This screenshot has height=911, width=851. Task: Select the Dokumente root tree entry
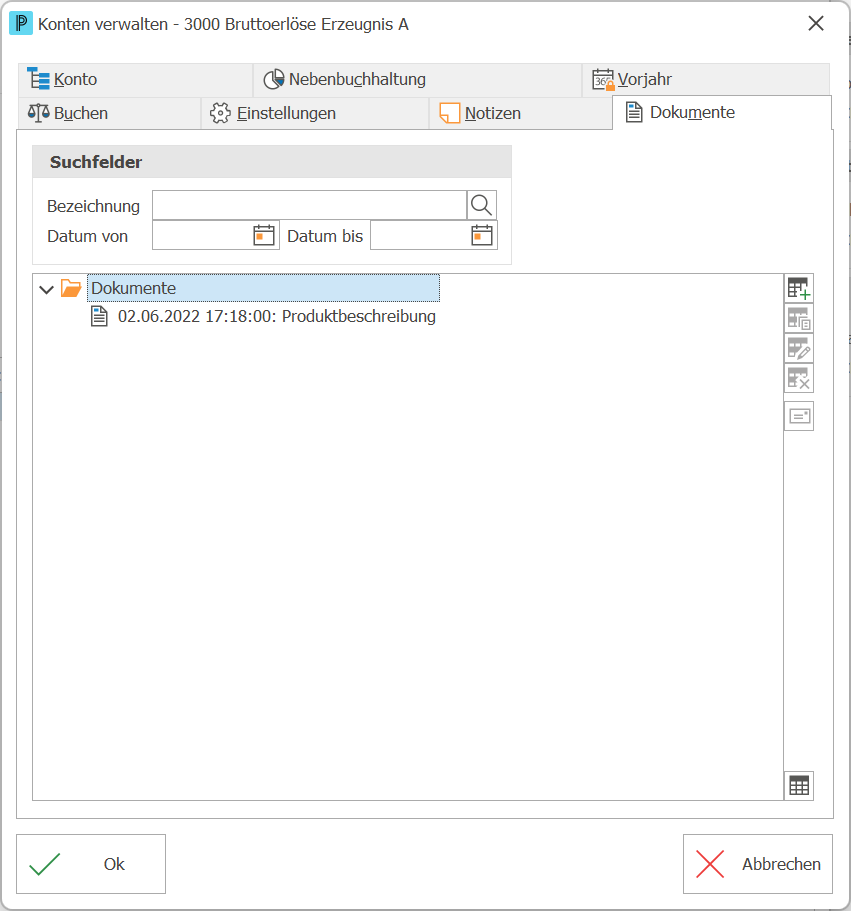[x=263, y=288]
